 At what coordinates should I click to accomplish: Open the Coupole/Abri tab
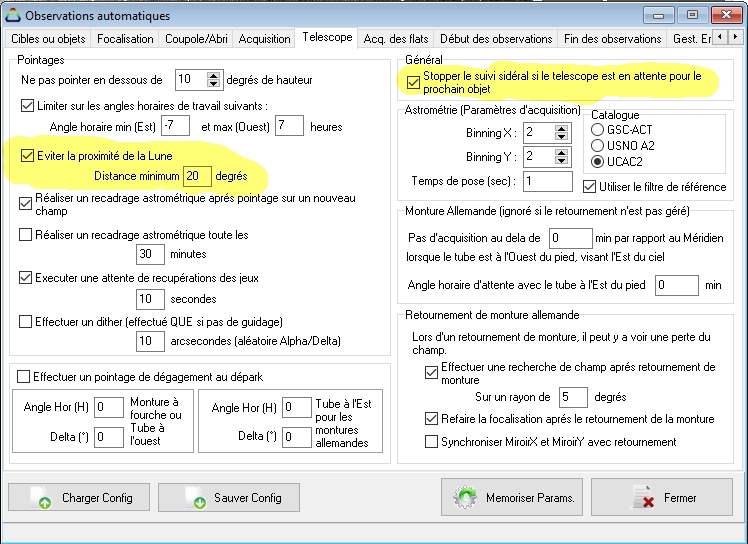click(198, 39)
